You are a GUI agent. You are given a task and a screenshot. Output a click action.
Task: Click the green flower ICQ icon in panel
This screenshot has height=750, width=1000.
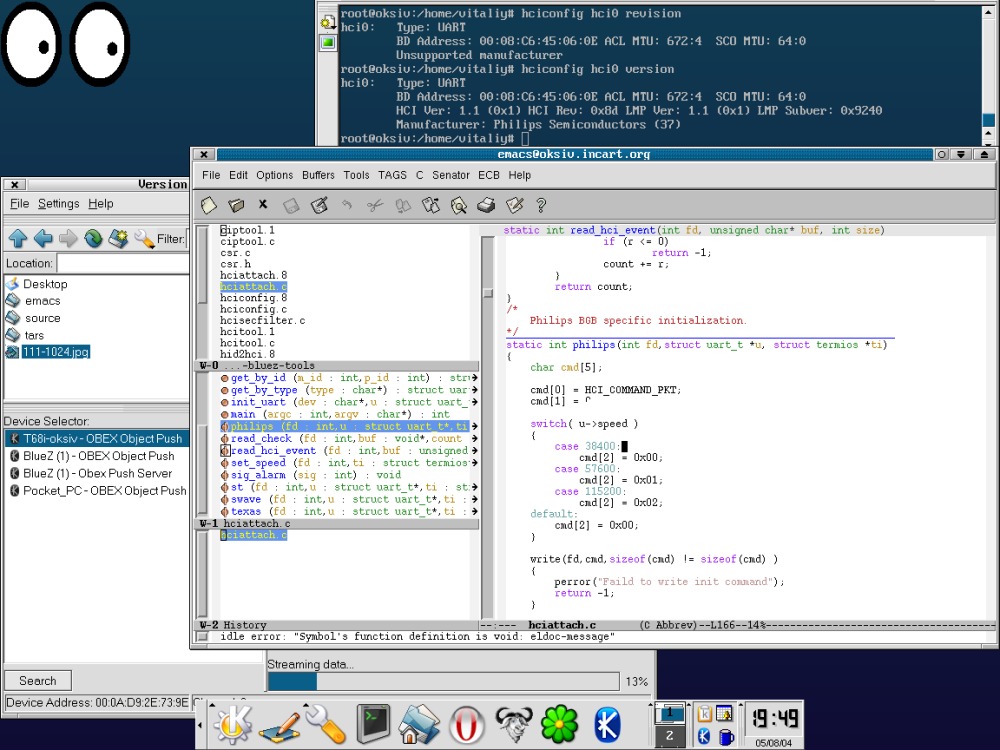559,725
